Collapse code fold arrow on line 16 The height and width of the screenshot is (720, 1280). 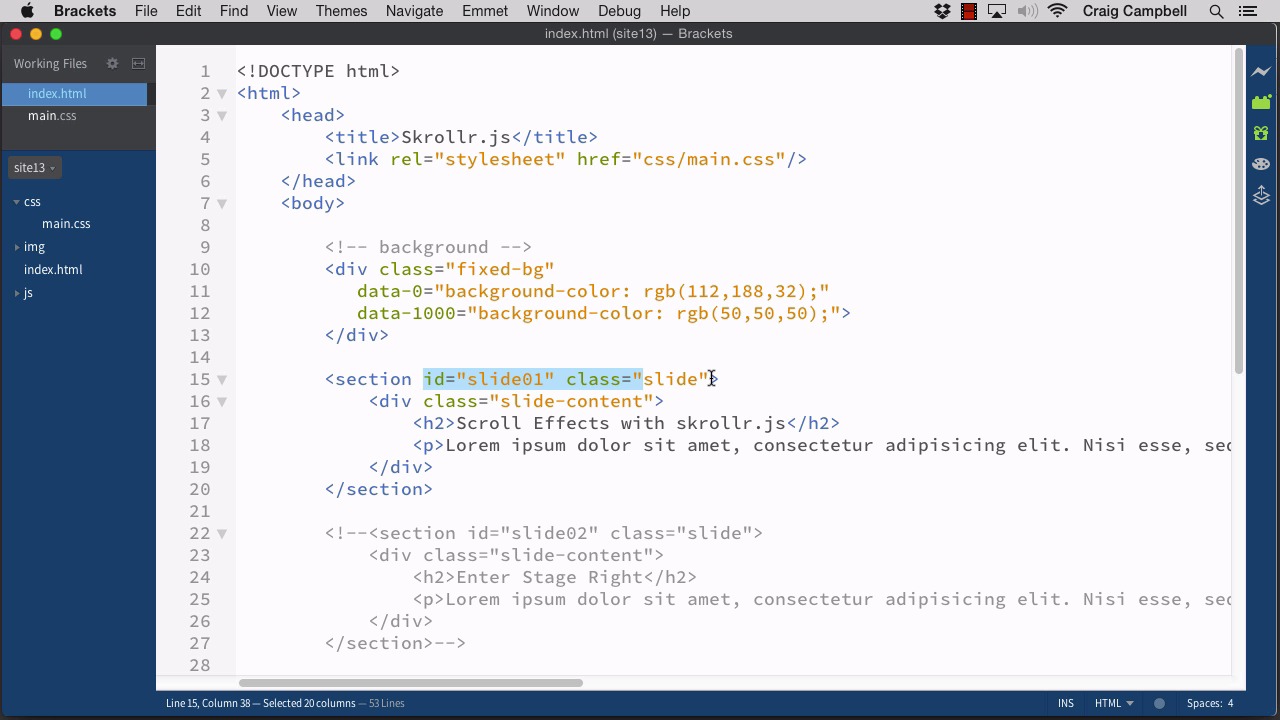222,402
